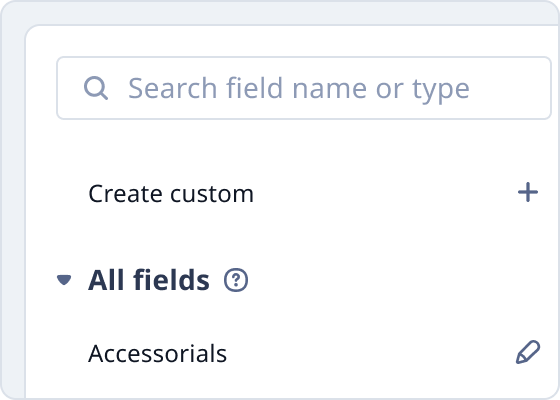
Task: Add a custom field with the plus sign
Action: pos(528,192)
